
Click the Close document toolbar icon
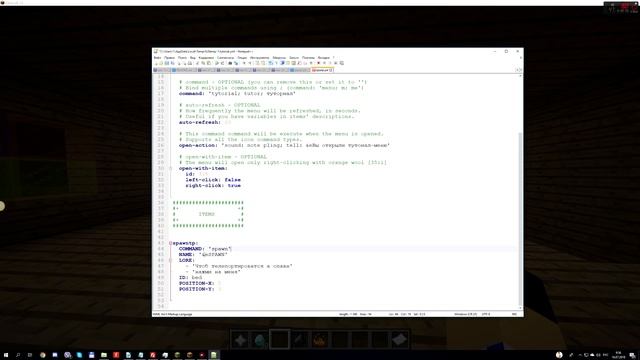click(179, 63)
